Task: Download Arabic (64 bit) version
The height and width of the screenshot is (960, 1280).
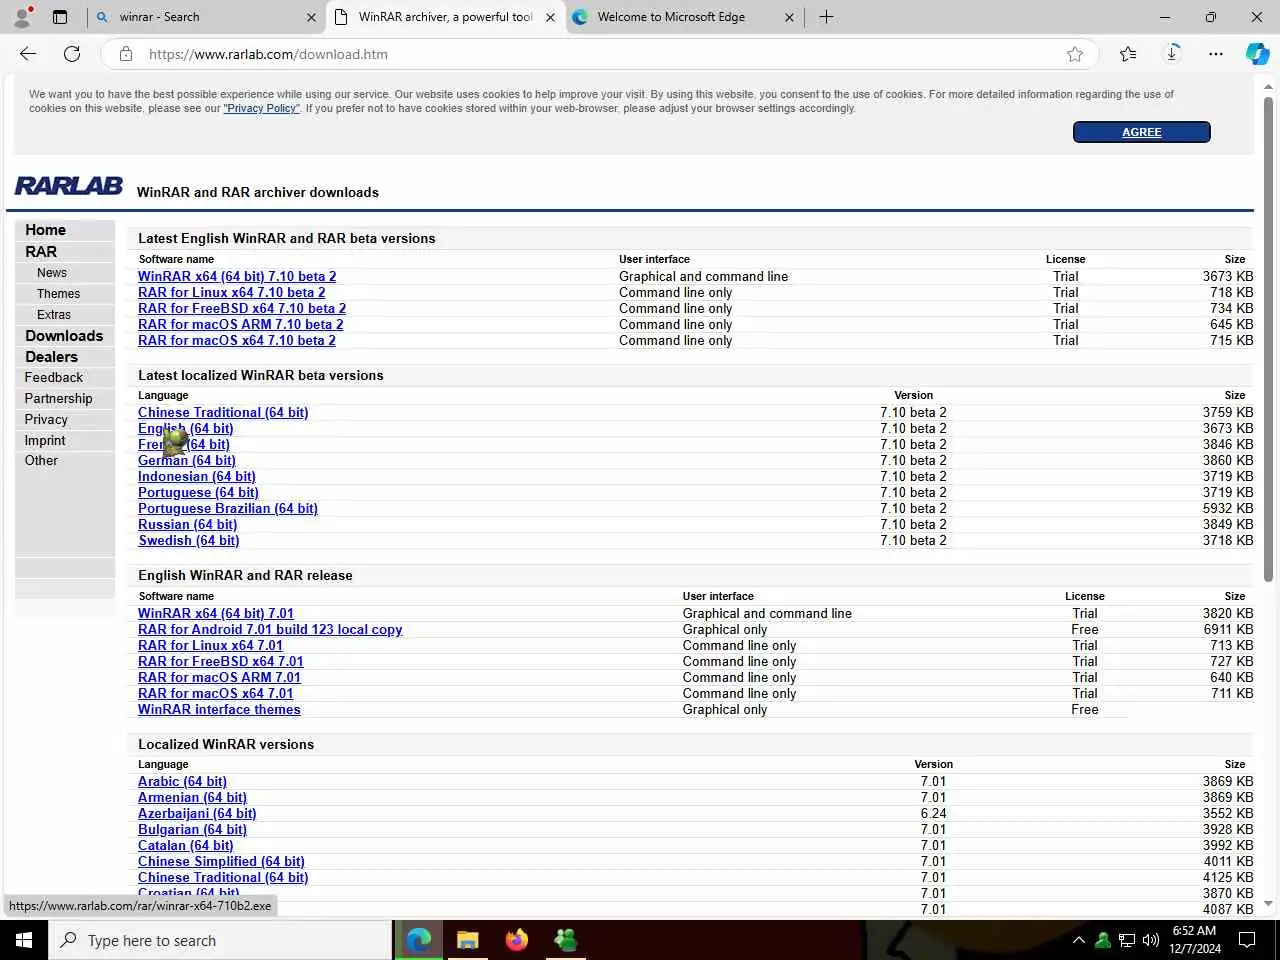Action: [x=182, y=781]
